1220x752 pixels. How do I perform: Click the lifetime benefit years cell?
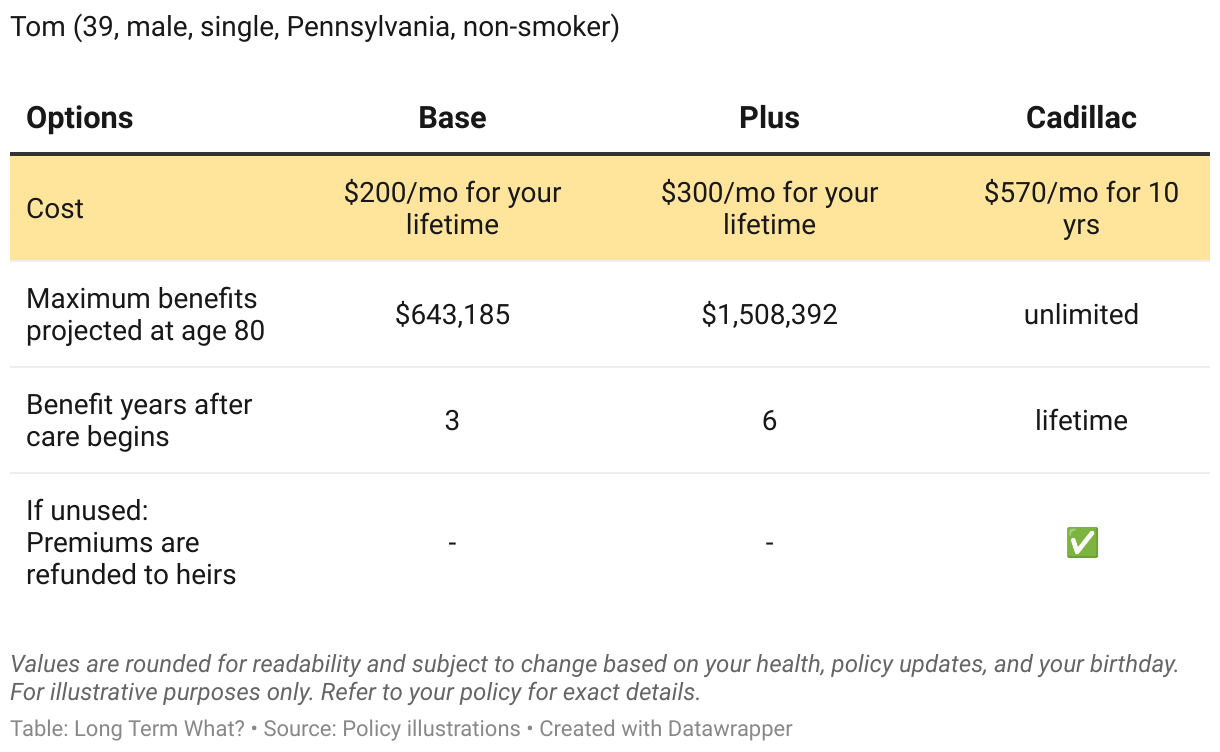1081,421
